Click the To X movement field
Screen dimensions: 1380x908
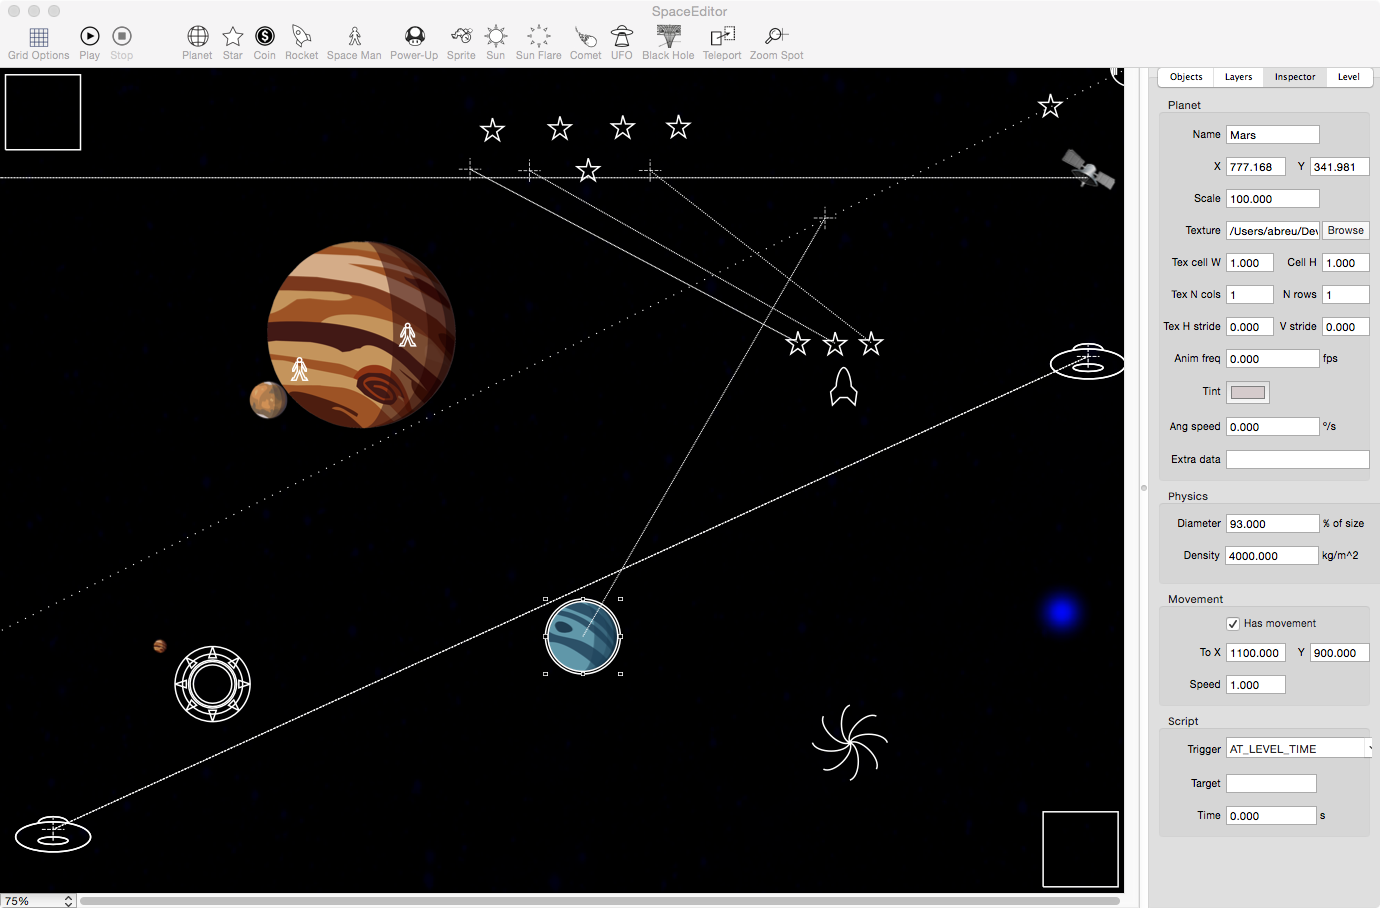click(x=1256, y=653)
